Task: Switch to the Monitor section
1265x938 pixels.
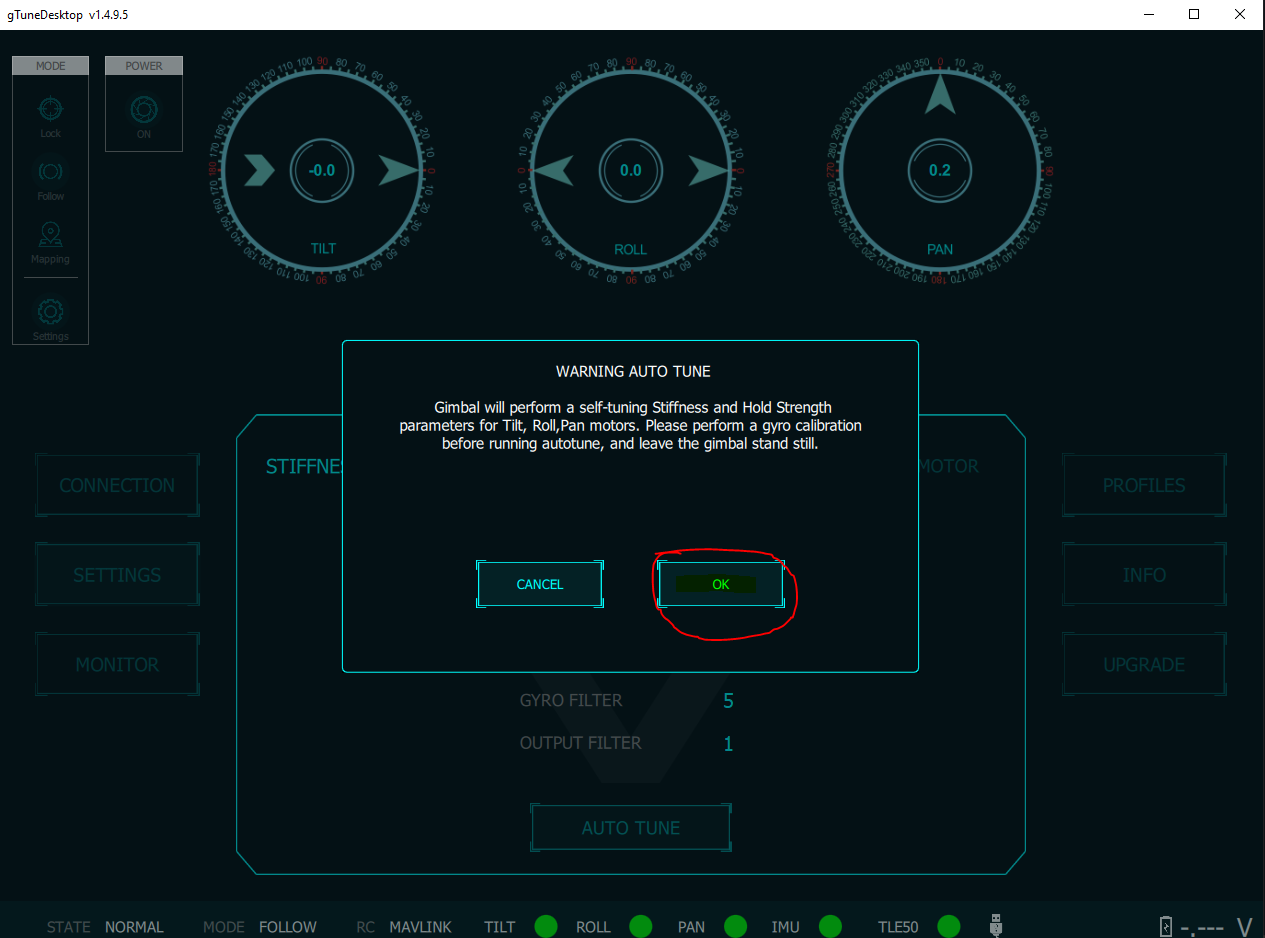Action: click(117, 665)
